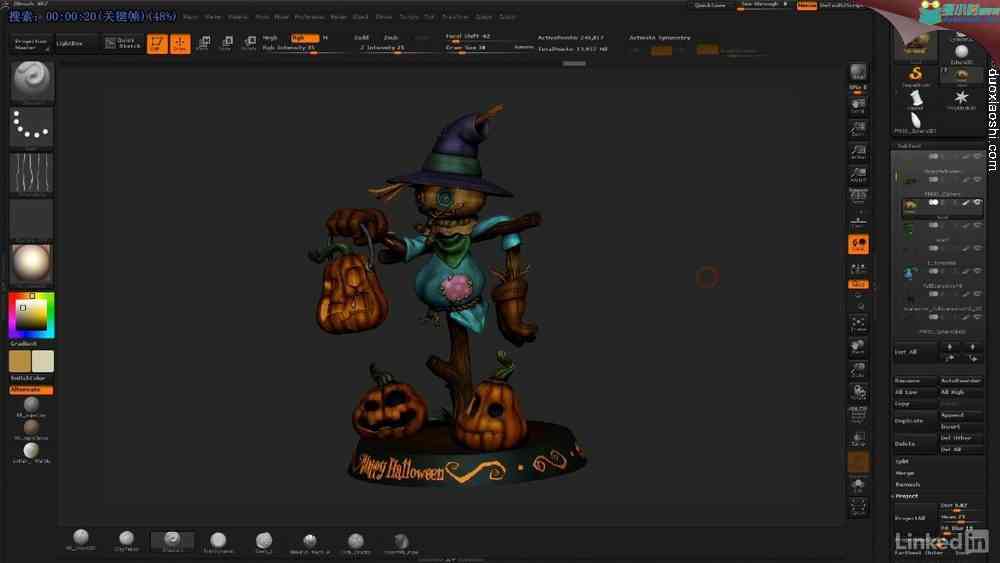Click the AAHalf icon

858,175
